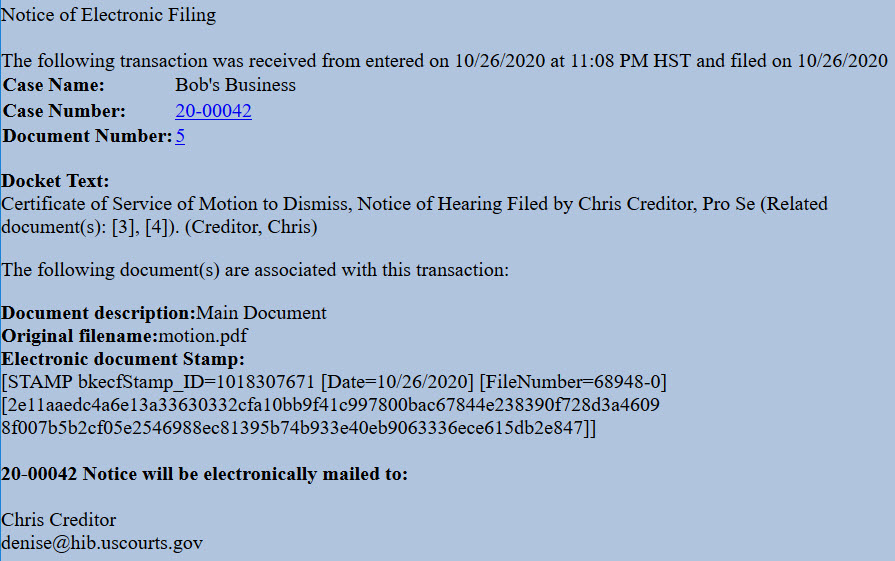
Task: Click the Docket Text heading
Action: coord(55,181)
